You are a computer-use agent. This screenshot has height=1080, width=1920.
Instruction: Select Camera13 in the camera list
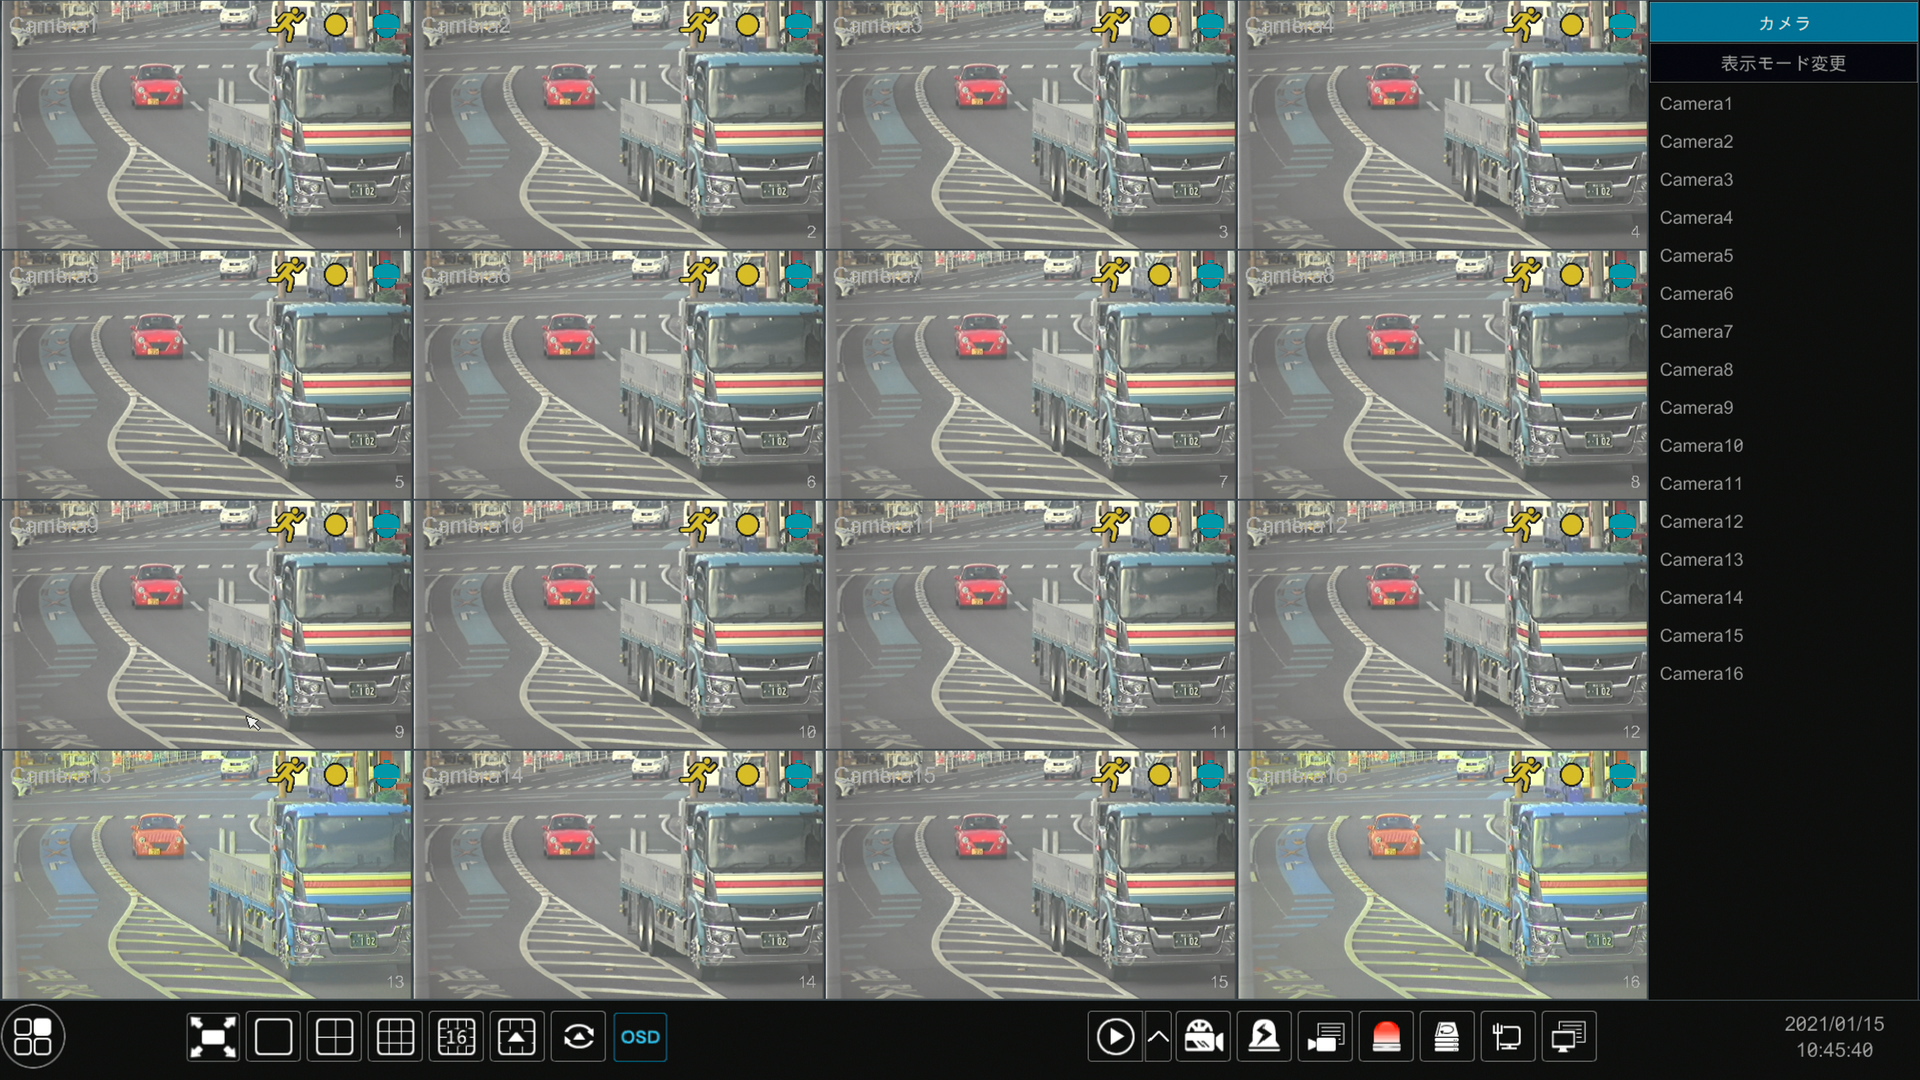[x=1784, y=560]
